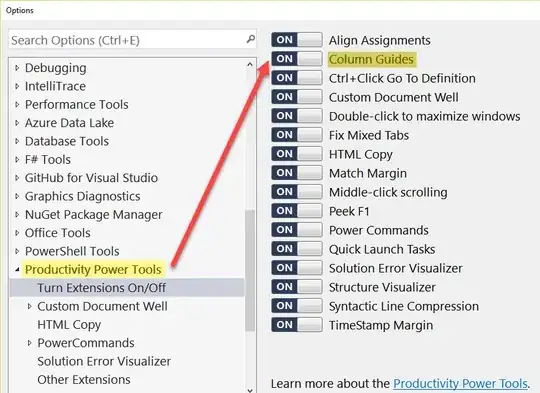Select HTML Copy in the tree

point(69,324)
